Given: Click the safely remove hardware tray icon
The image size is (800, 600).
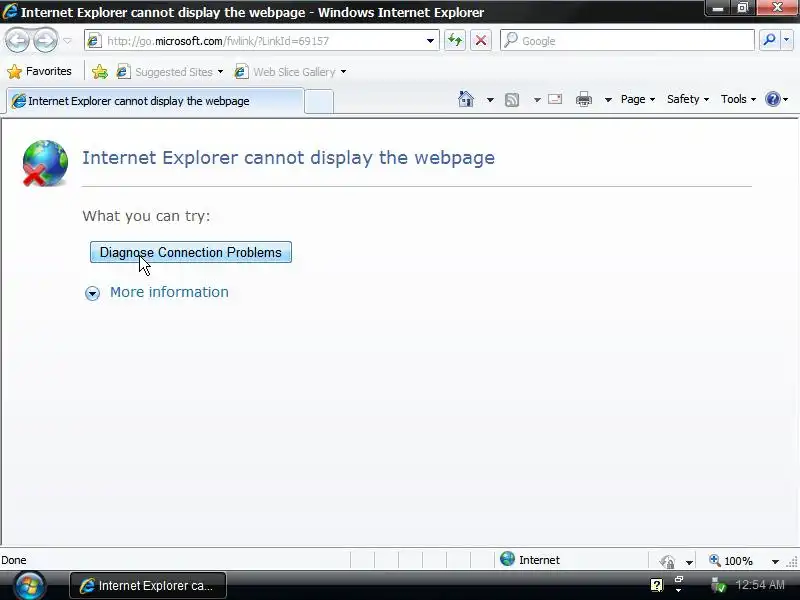Looking at the screenshot, I should point(718,585).
